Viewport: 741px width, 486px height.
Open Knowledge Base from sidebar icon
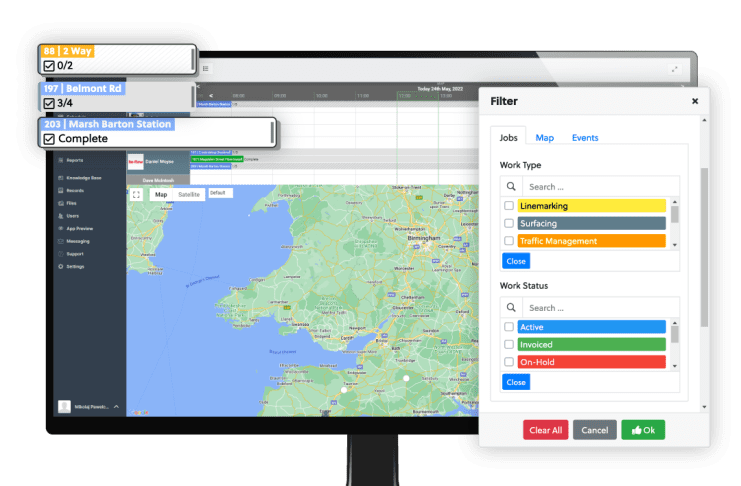click(60, 178)
